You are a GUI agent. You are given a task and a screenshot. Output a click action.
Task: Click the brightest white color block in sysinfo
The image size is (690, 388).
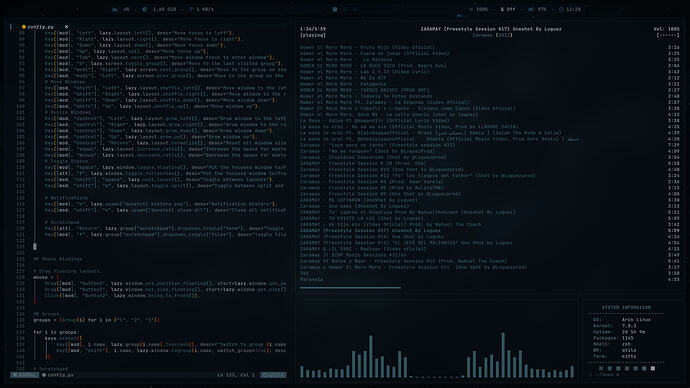[x=653, y=369]
